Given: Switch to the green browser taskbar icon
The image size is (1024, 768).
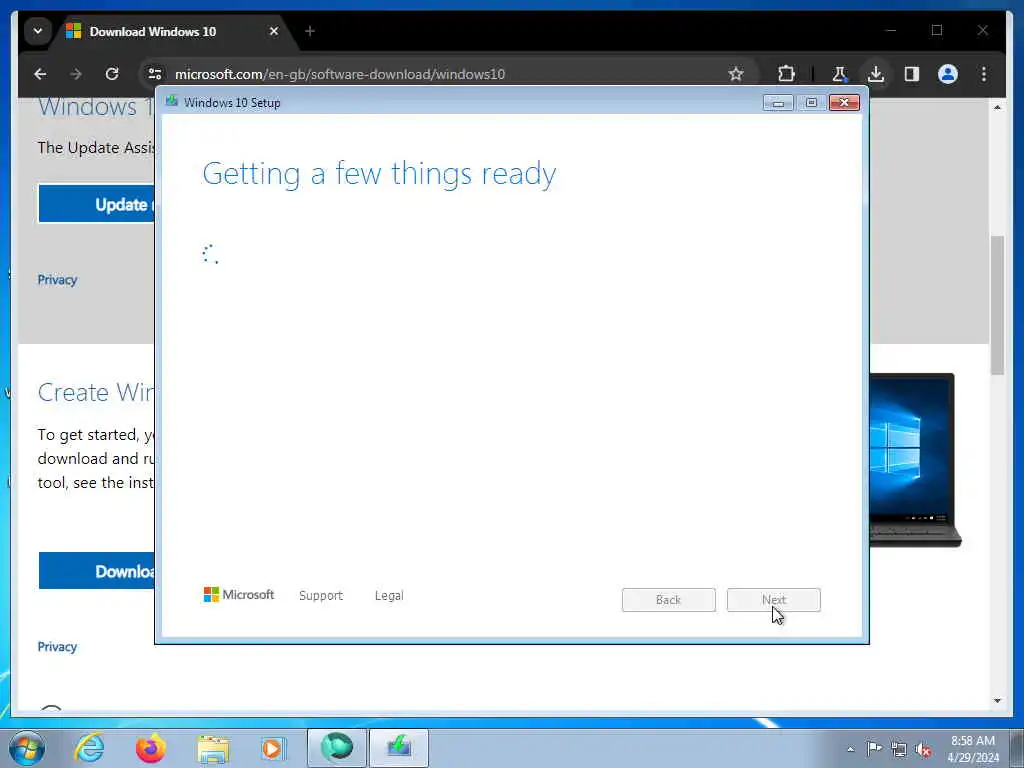Looking at the screenshot, I should point(336,748).
